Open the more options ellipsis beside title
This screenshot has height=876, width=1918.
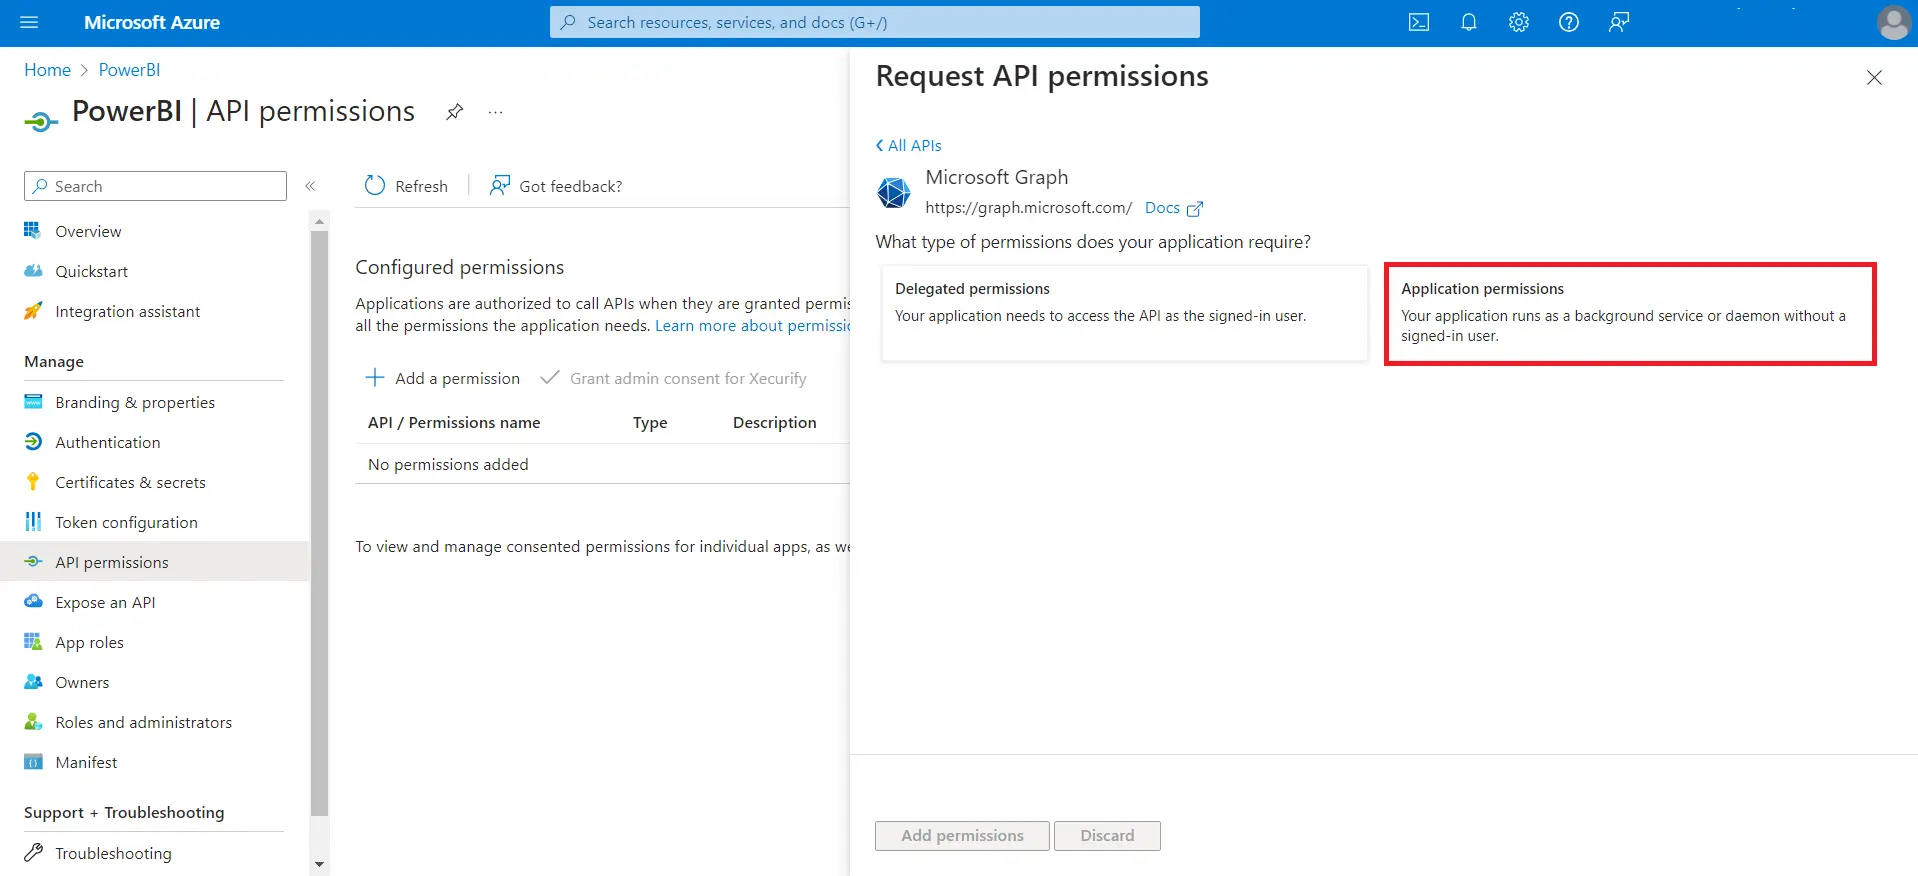point(495,112)
